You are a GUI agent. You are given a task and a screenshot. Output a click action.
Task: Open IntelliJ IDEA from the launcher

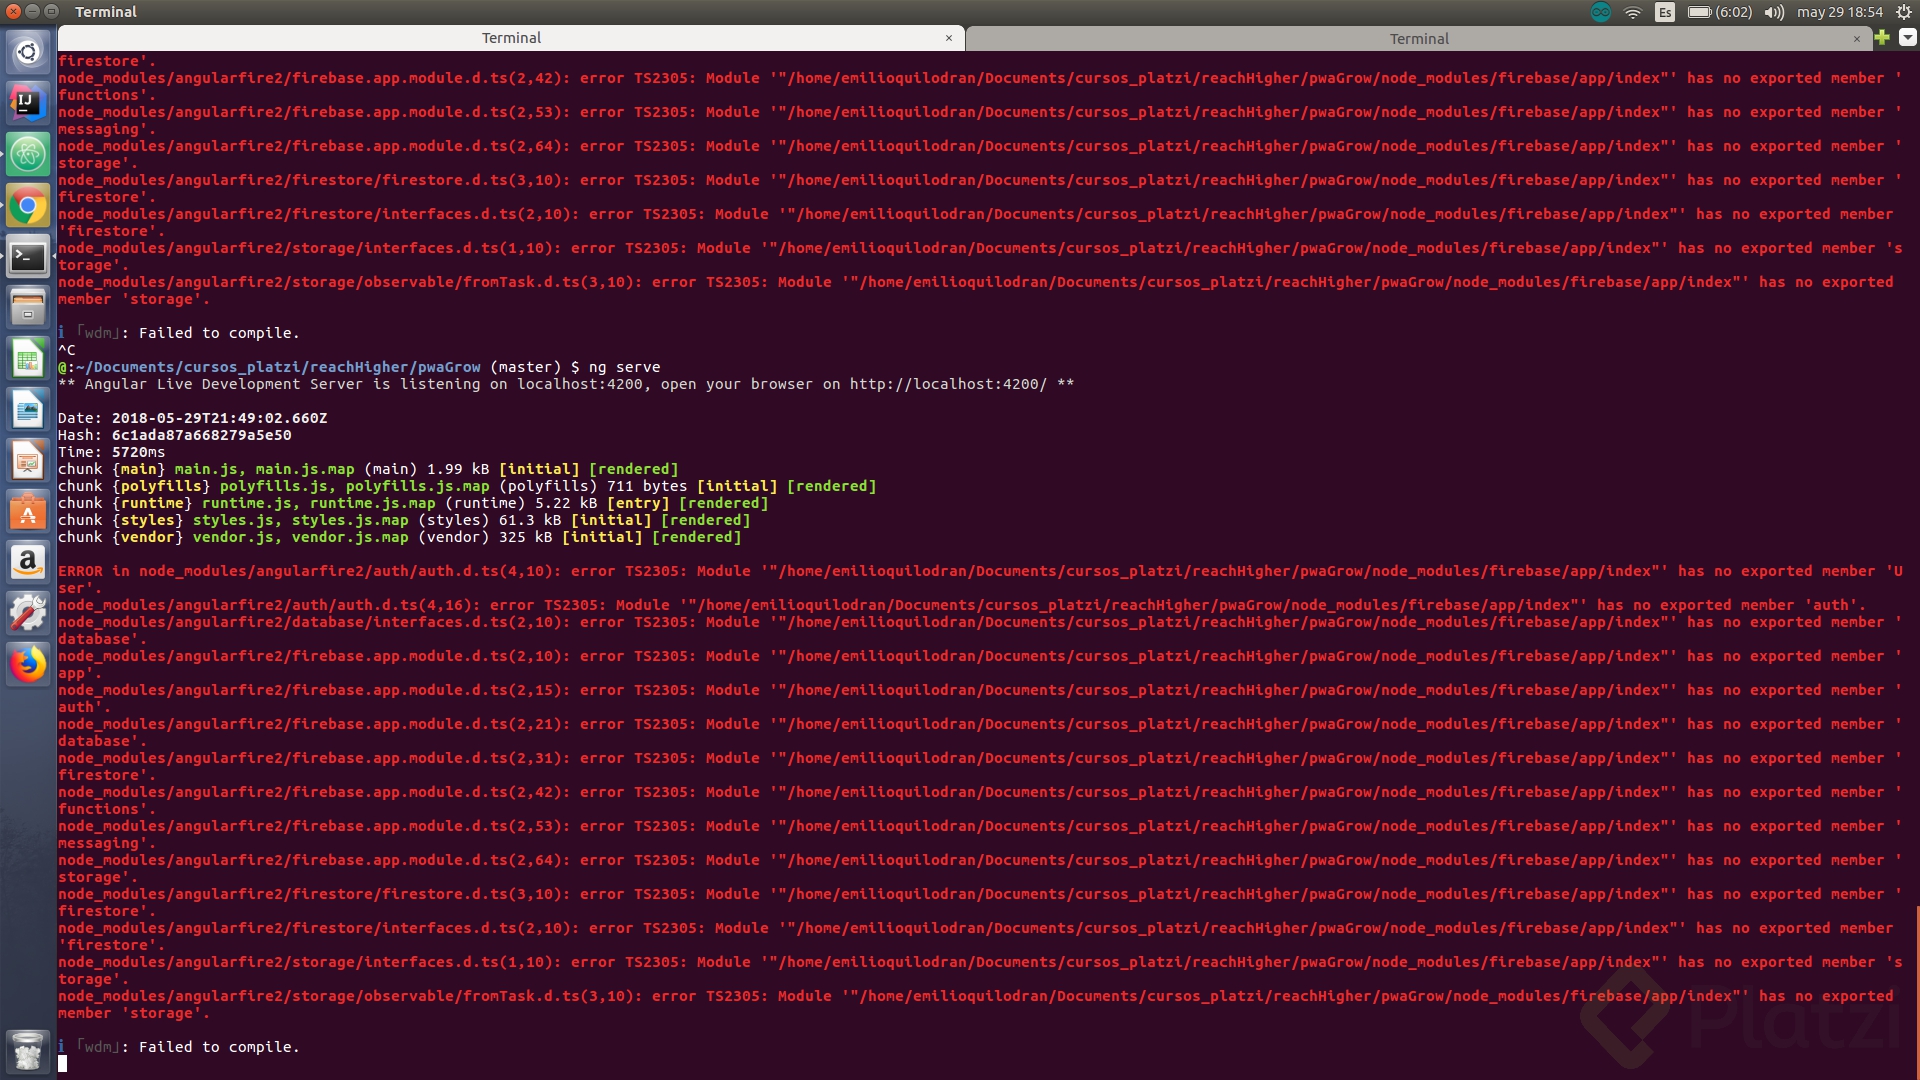28,103
